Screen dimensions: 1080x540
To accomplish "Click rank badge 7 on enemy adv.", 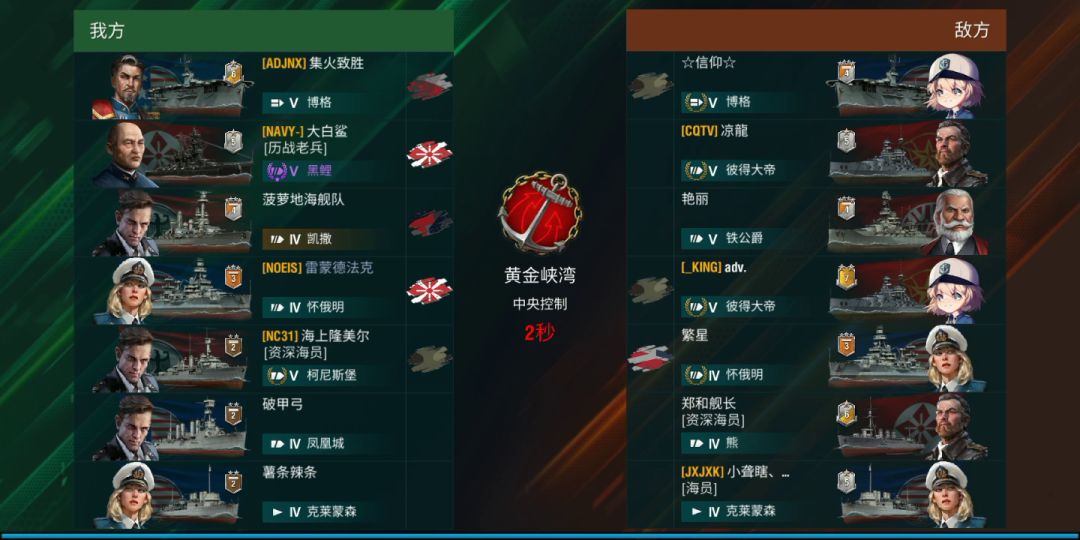I will [846, 277].
